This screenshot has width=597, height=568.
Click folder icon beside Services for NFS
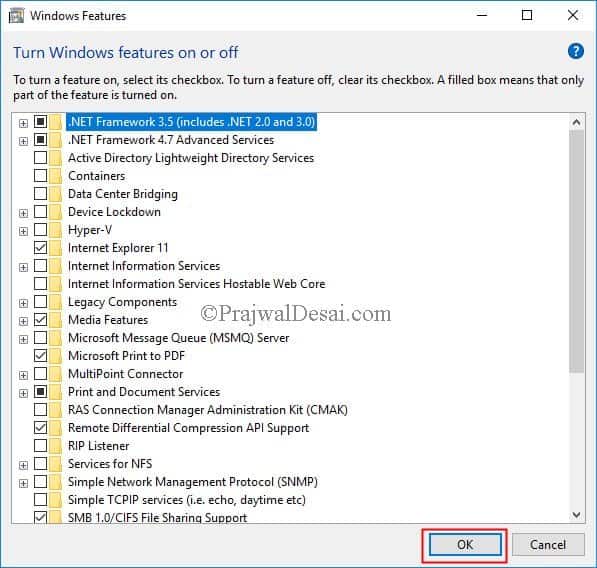[x=55, y=464]
